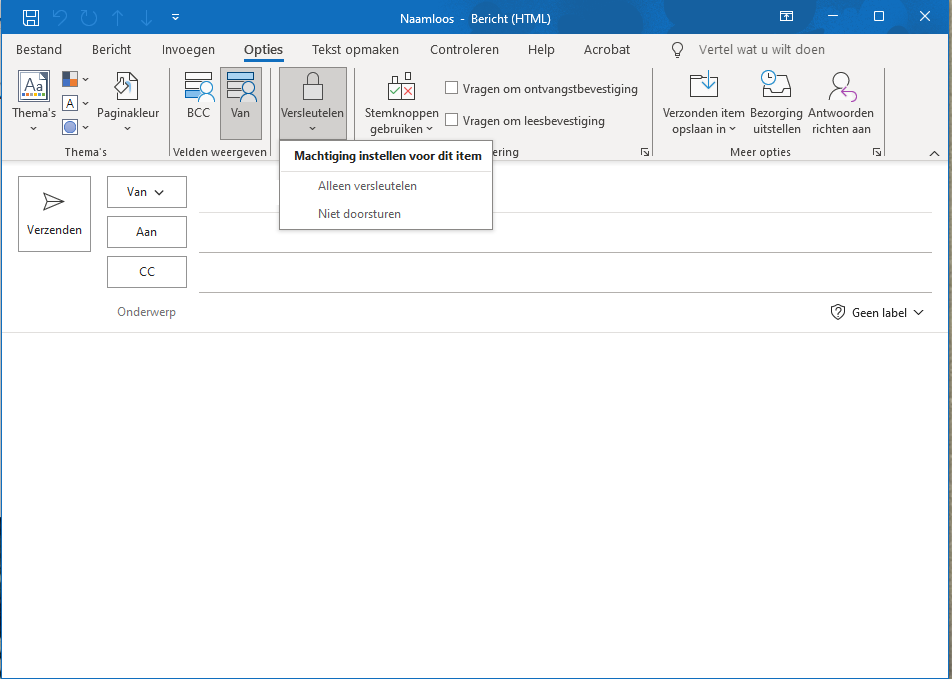Toggle the Van field button
This screenshot has height=679, width=952.
pyautogui.click(x=240, y=103)
